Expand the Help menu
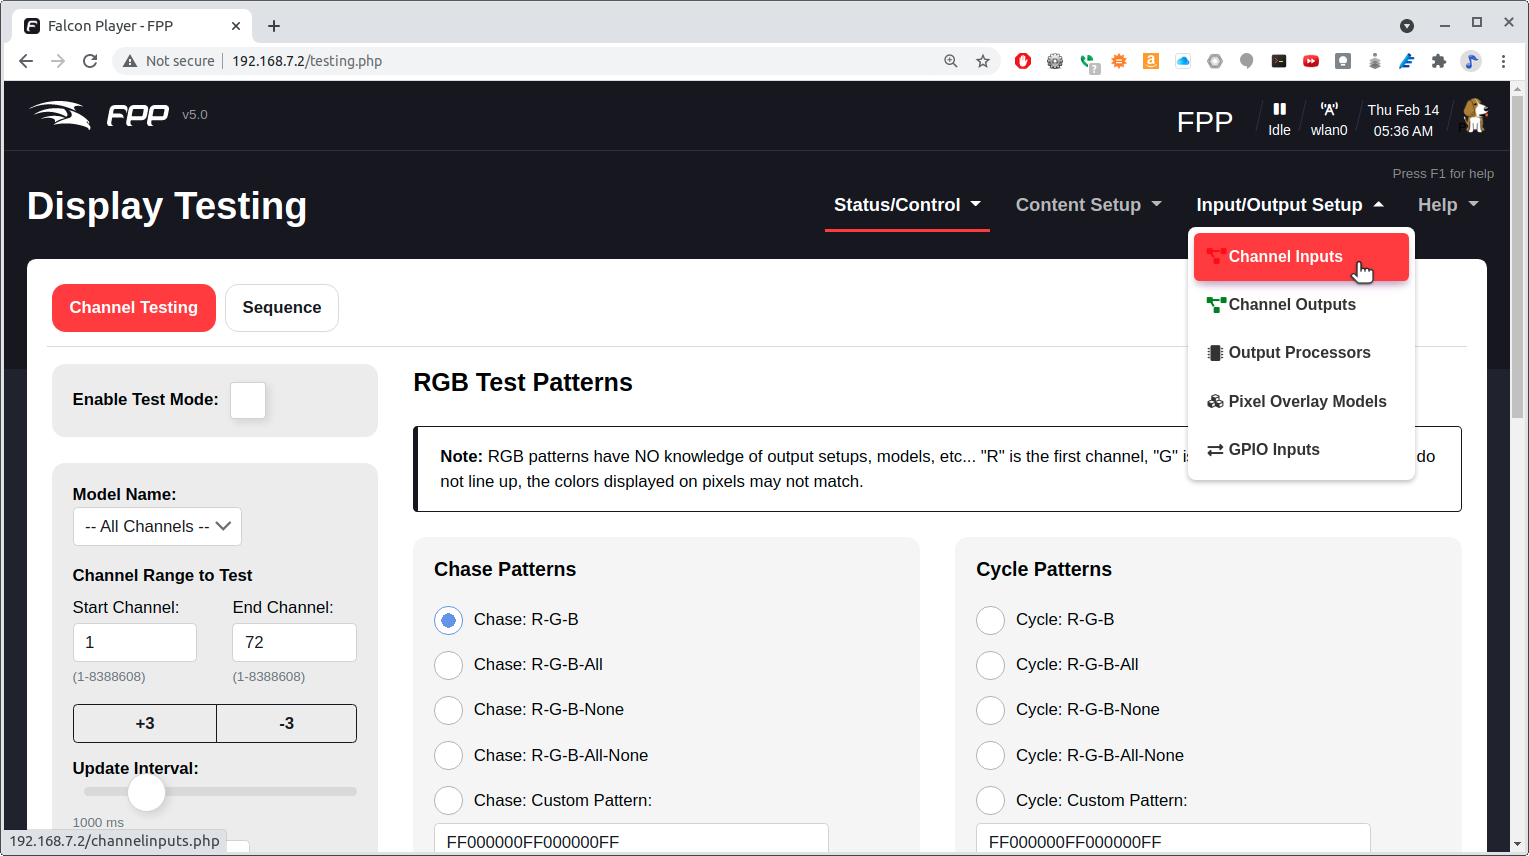The image size is (1529, 856). [x=1447, y=205]
